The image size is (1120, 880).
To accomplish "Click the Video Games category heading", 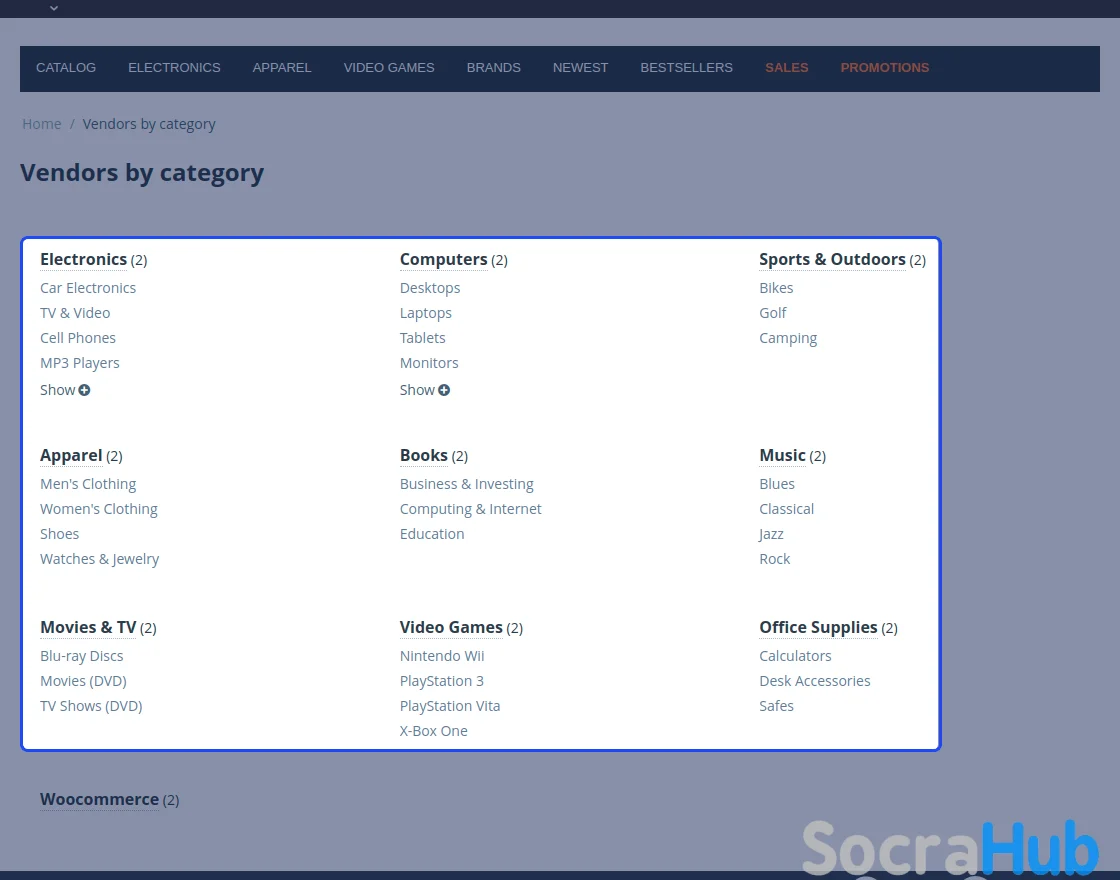I will [451, 627].
